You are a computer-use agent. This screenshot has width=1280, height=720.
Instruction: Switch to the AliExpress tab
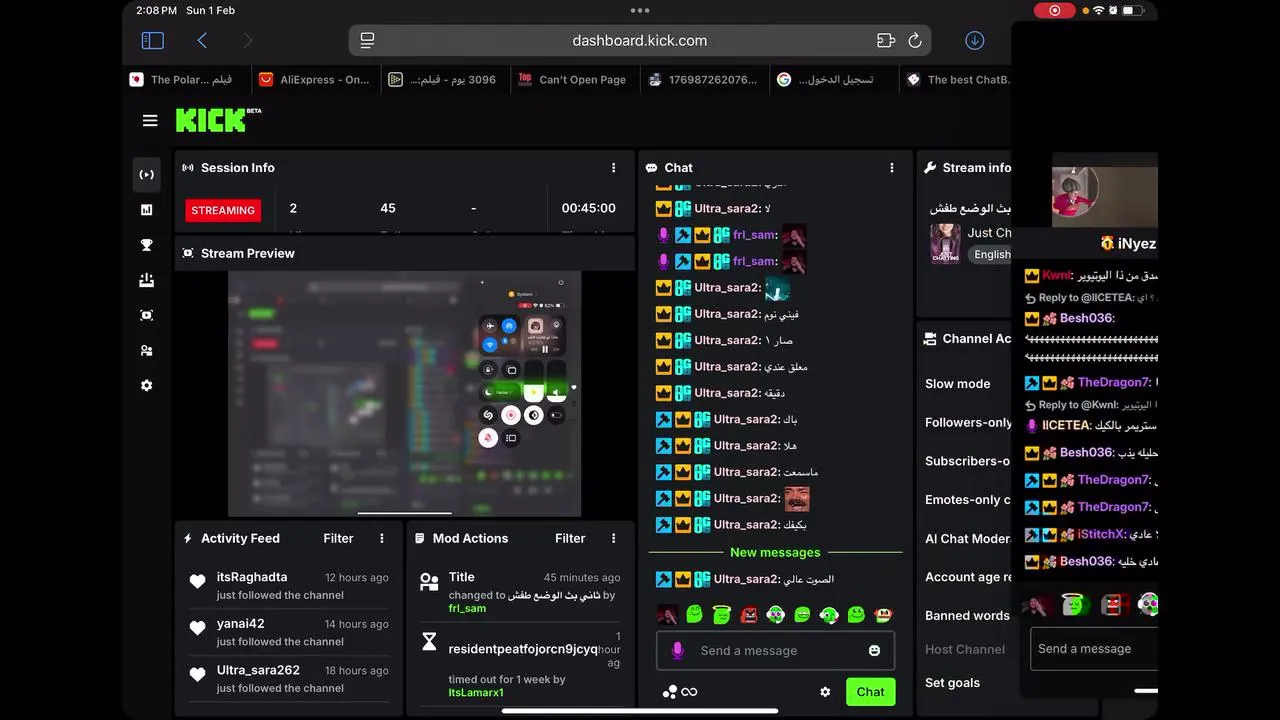[x=314, y=80]
